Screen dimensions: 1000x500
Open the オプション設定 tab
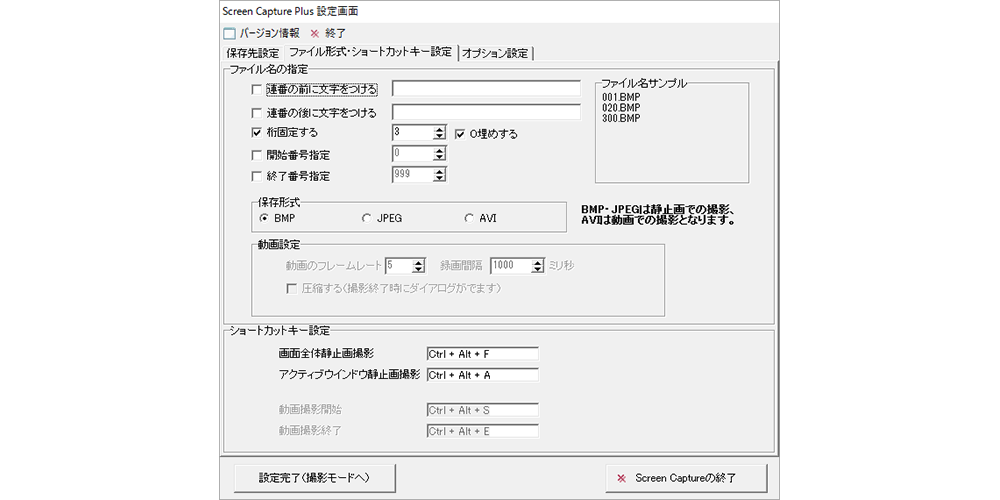[496, 53]
